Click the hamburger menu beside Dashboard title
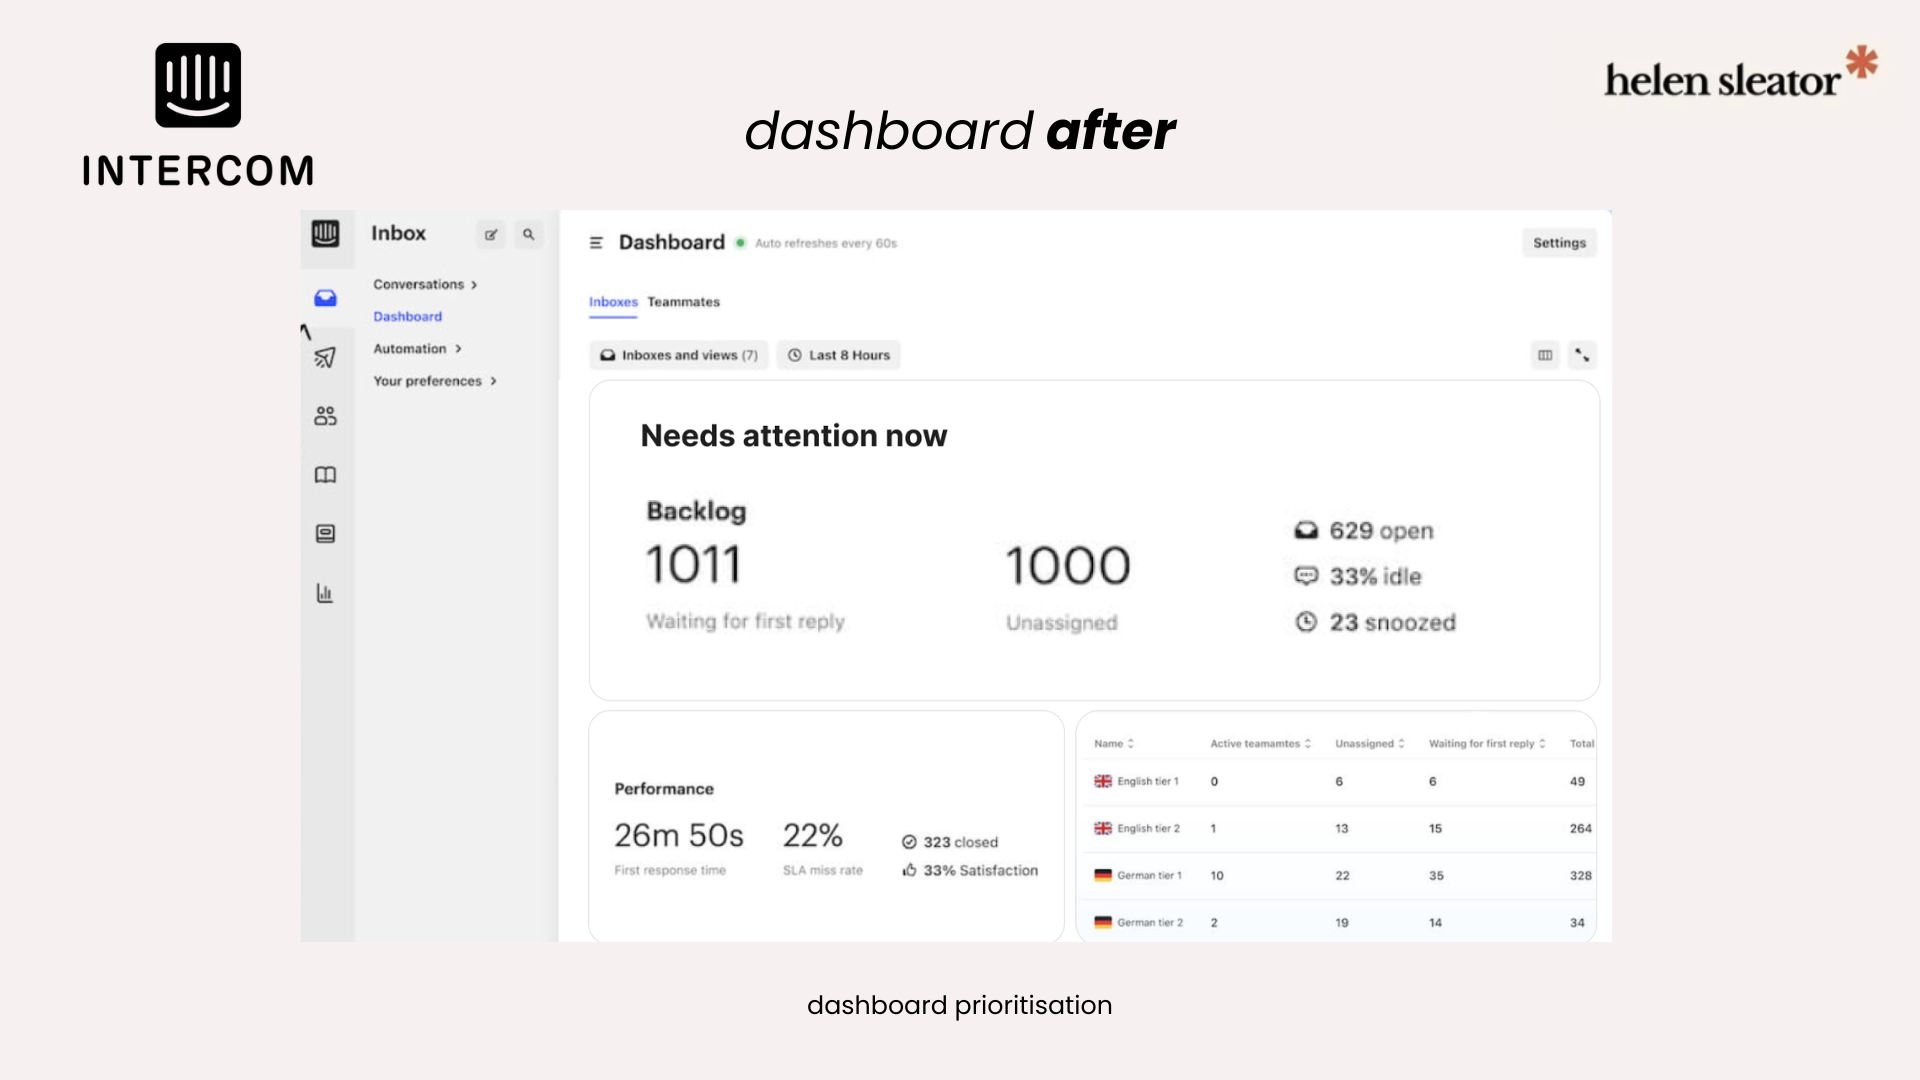Screen dimensions: 1920x1080 [x=595, y=242]
